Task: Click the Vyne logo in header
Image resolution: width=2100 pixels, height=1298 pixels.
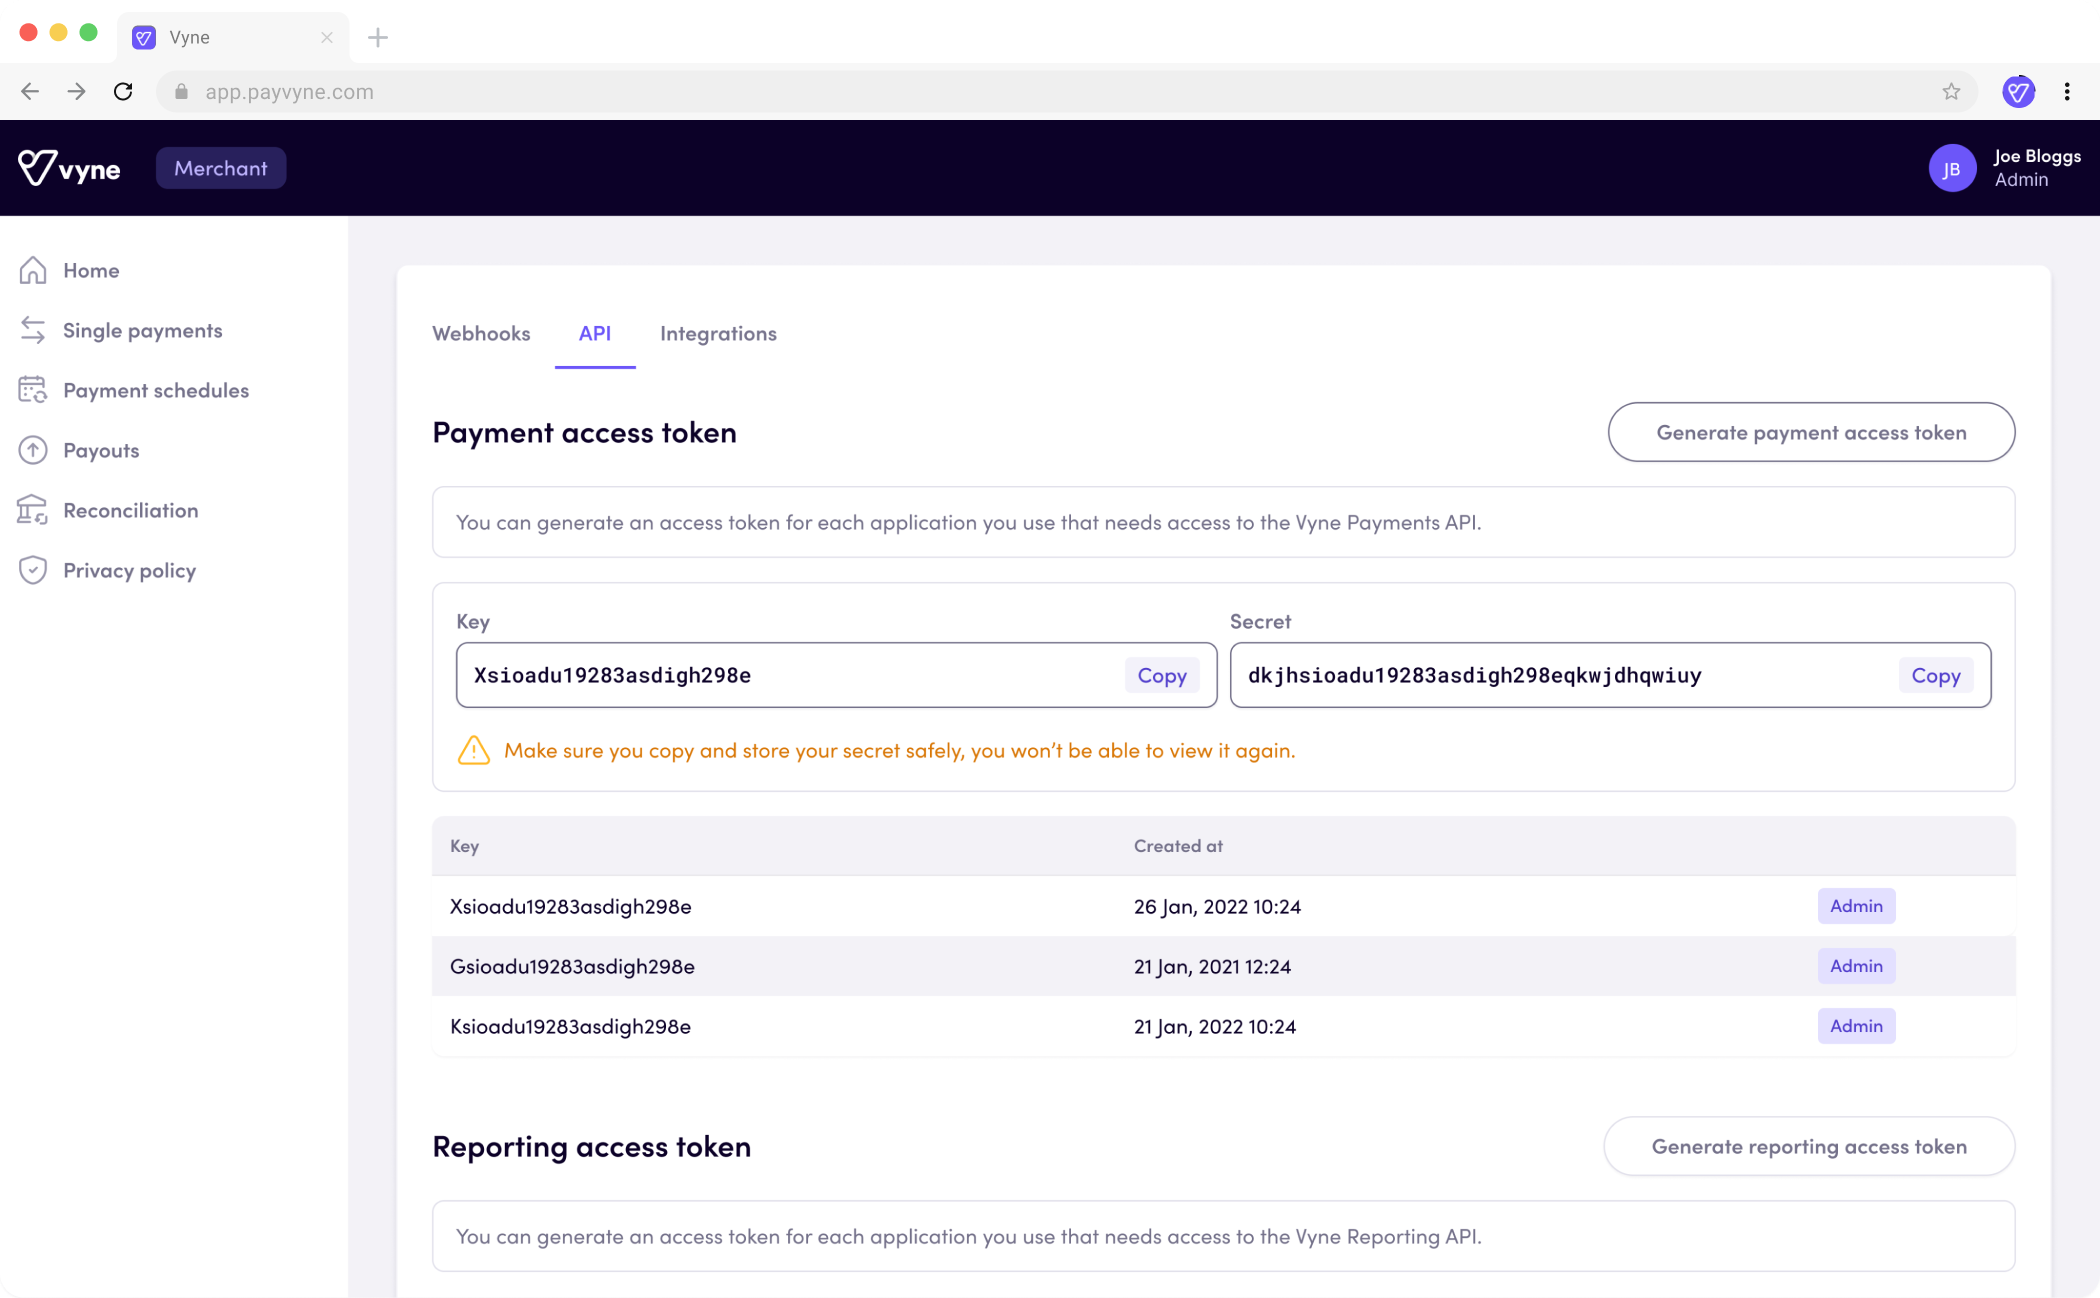Action: click(69, 168)
